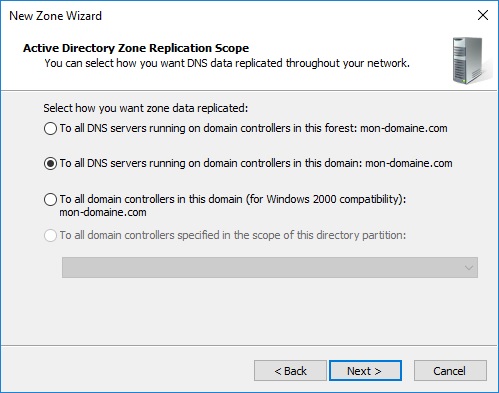The height and width of the screenshot is (393, 499).
Task: Click the label text ending "this forest: mon-domaine.com"
Action: 253,128
